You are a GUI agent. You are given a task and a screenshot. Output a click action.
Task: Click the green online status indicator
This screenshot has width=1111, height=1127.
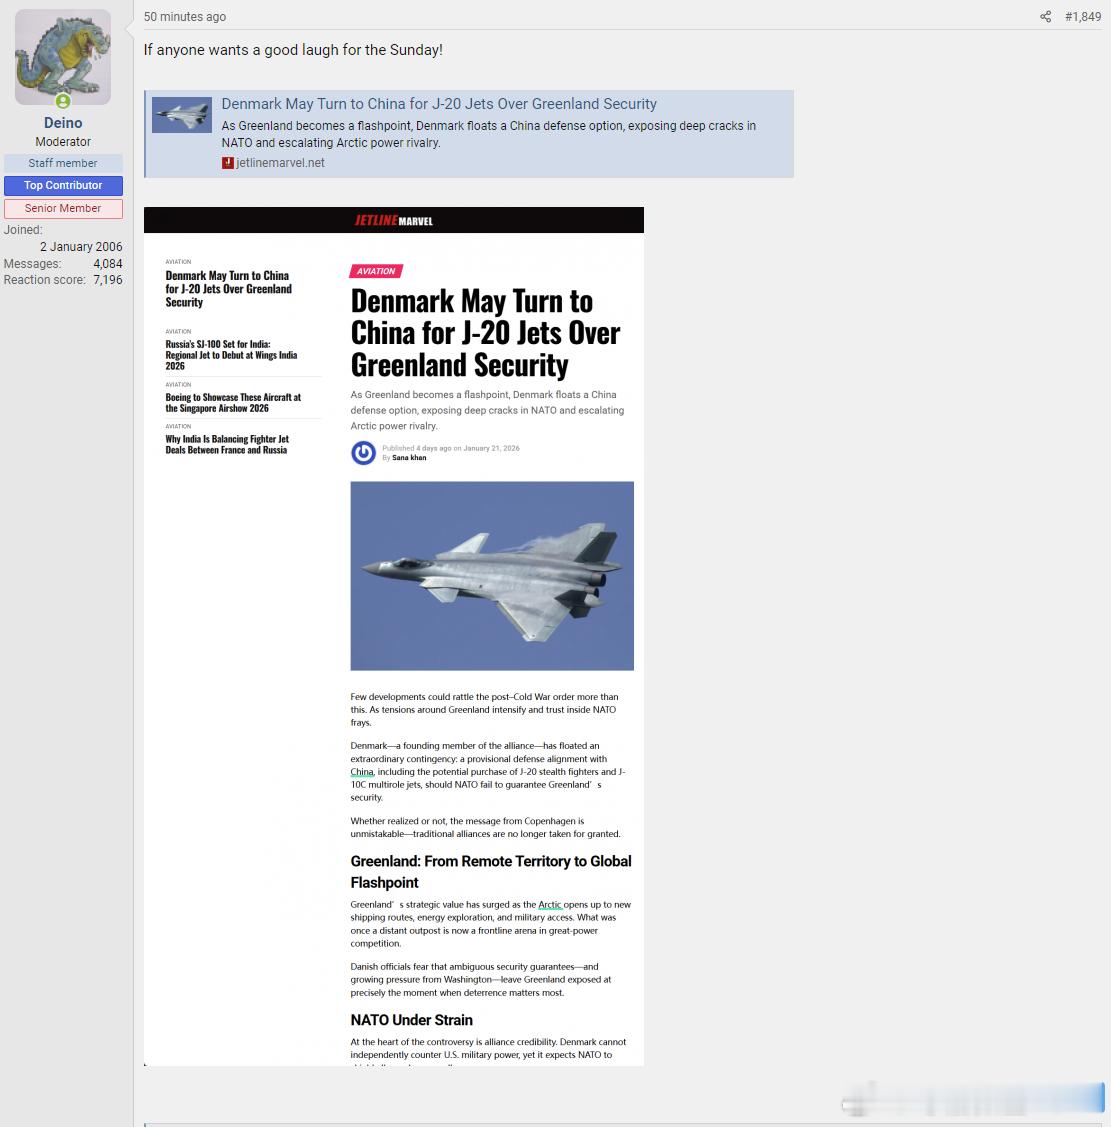coord(63,101)
